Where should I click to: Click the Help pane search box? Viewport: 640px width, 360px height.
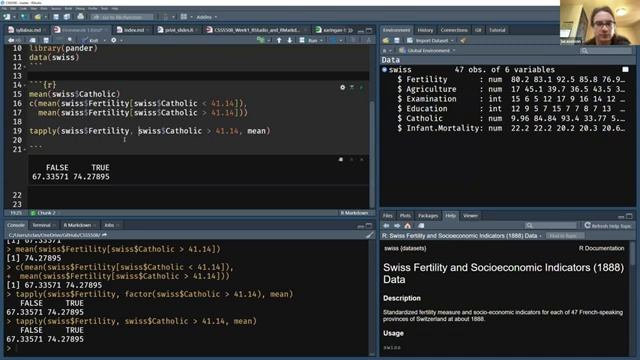550,226
